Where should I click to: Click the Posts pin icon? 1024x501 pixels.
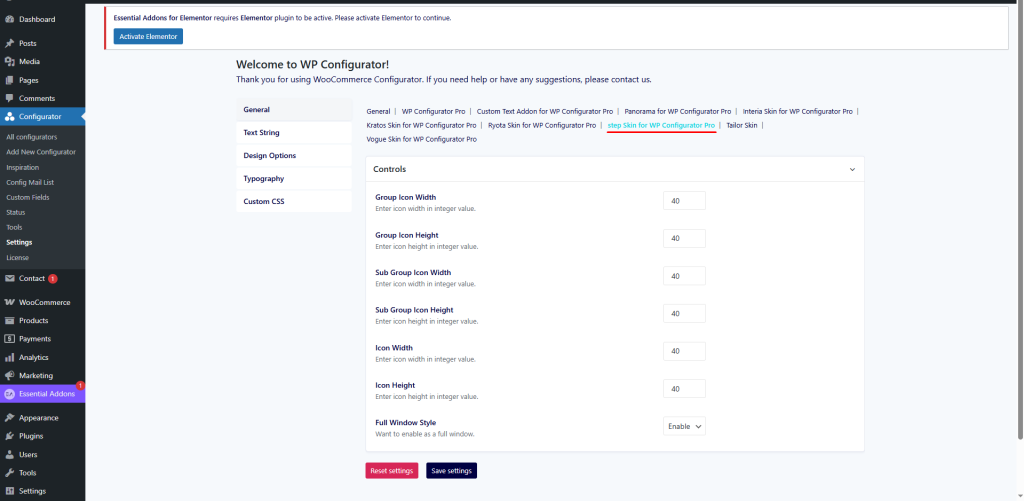[10, 44]
